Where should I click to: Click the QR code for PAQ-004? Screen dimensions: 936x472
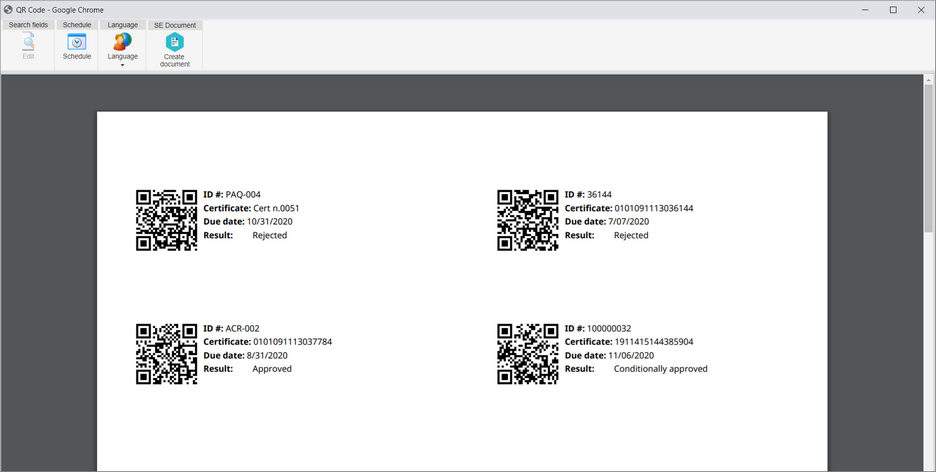pos(167,220)
